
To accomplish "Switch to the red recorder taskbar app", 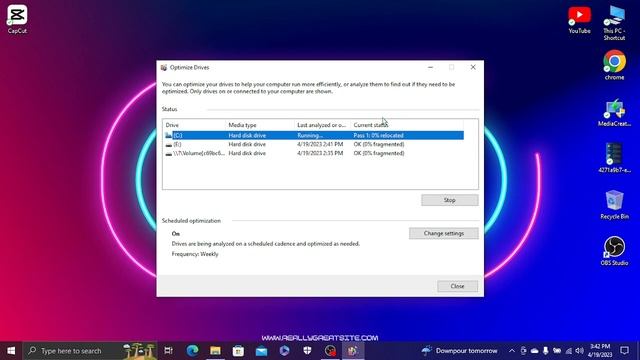I will 330,351.
